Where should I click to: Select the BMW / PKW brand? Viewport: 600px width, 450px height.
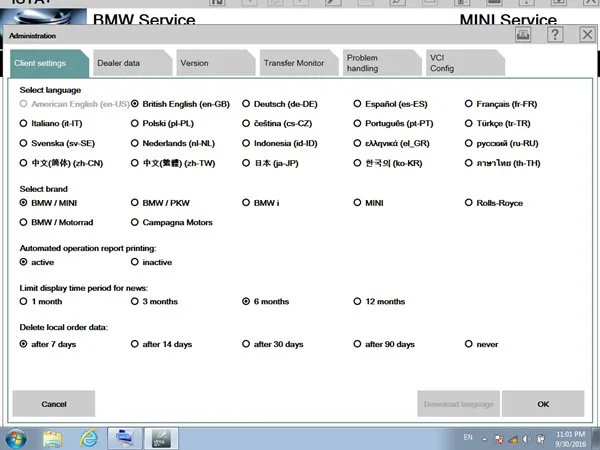160,203
